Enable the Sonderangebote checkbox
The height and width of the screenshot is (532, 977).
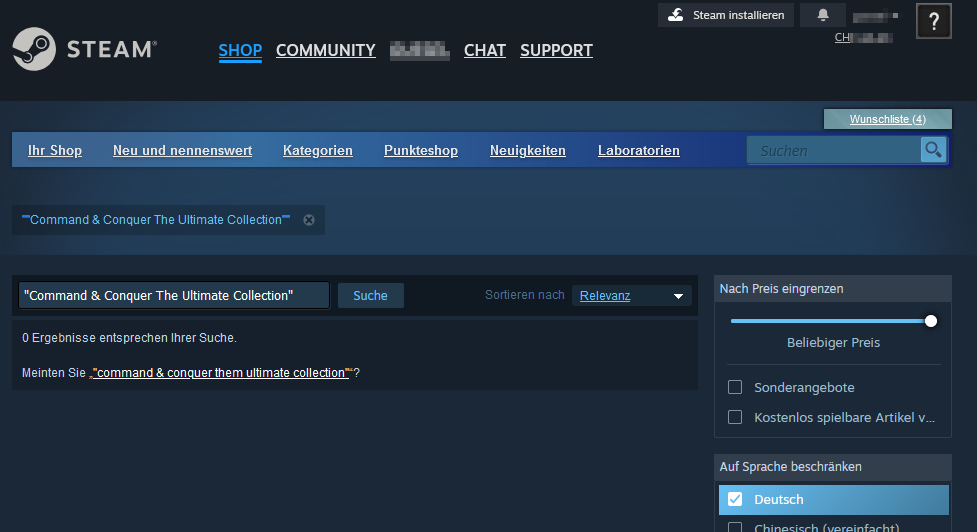pyautogui.click(x=735, y=387)
